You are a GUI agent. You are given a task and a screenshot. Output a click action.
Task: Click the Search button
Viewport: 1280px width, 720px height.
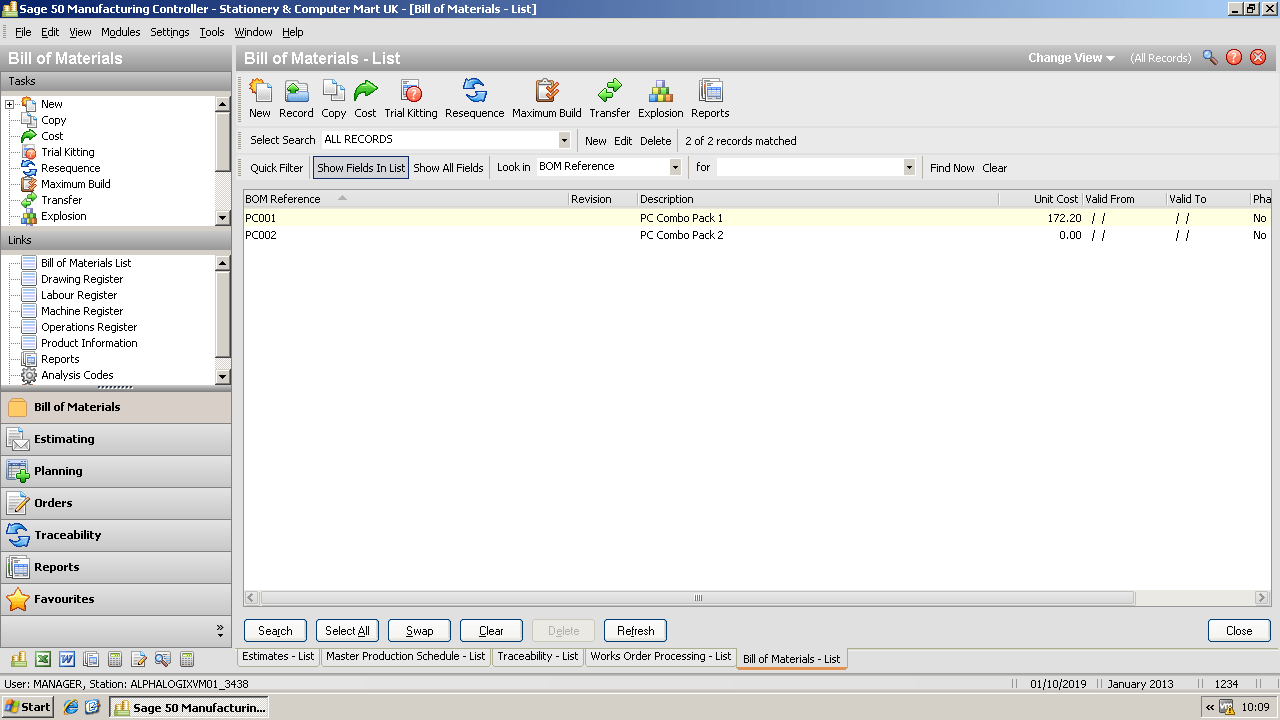click(x=275, y=631)
